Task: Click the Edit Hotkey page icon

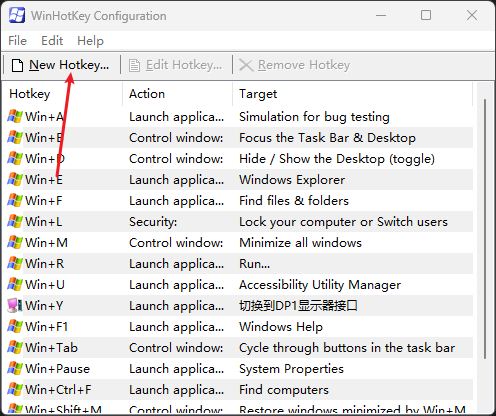Action: (134, 65)
